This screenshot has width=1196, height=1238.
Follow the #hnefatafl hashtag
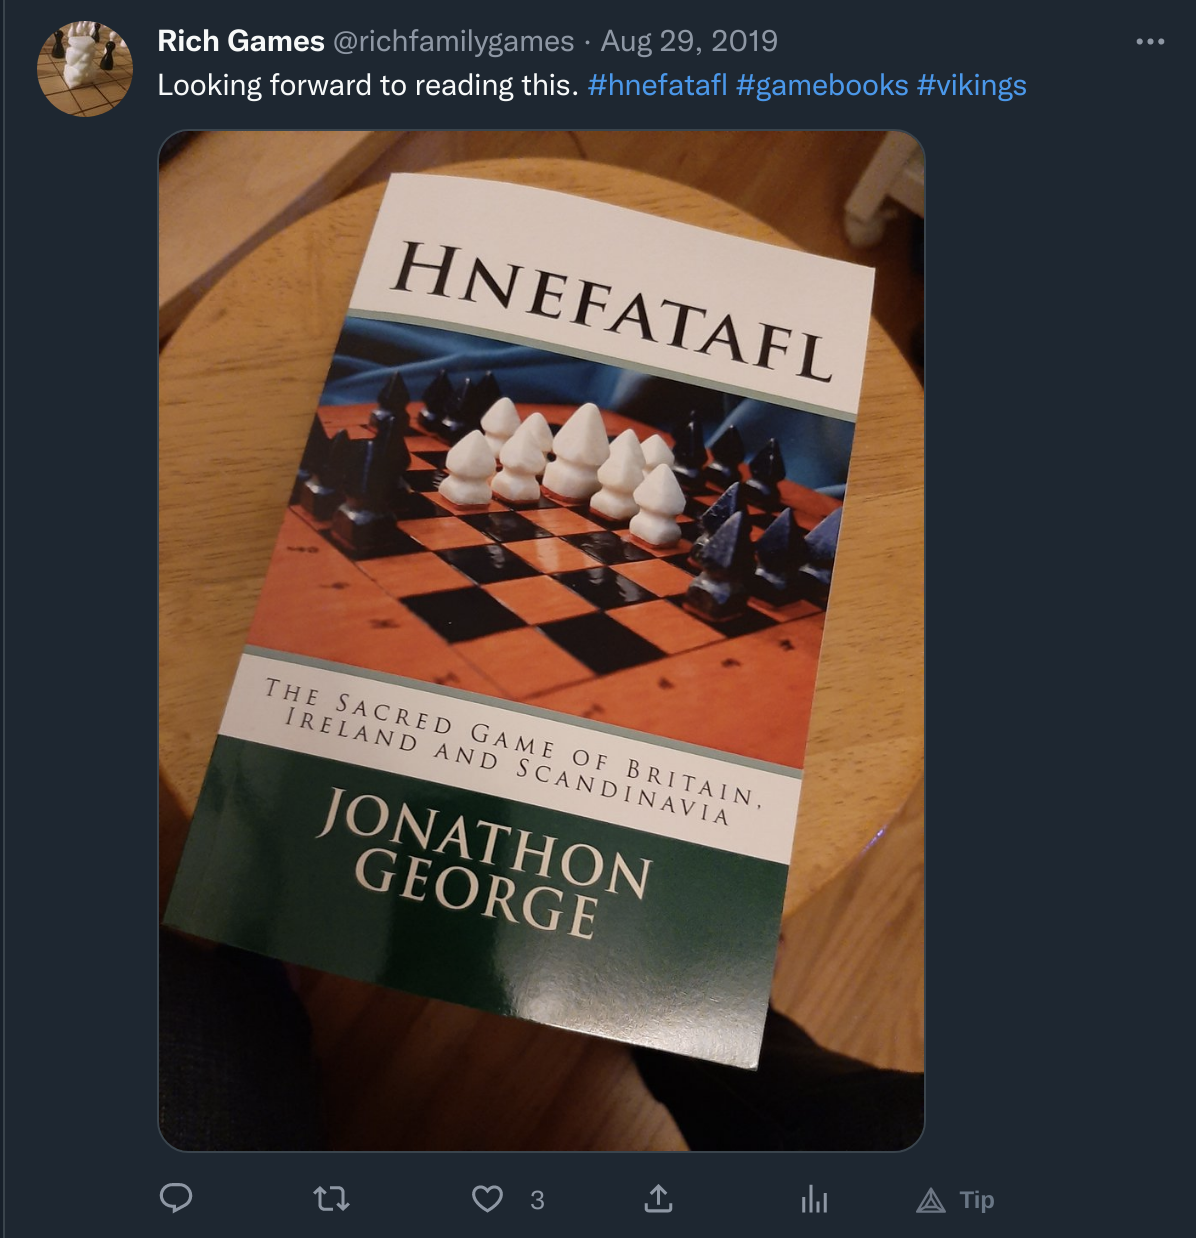657,85
